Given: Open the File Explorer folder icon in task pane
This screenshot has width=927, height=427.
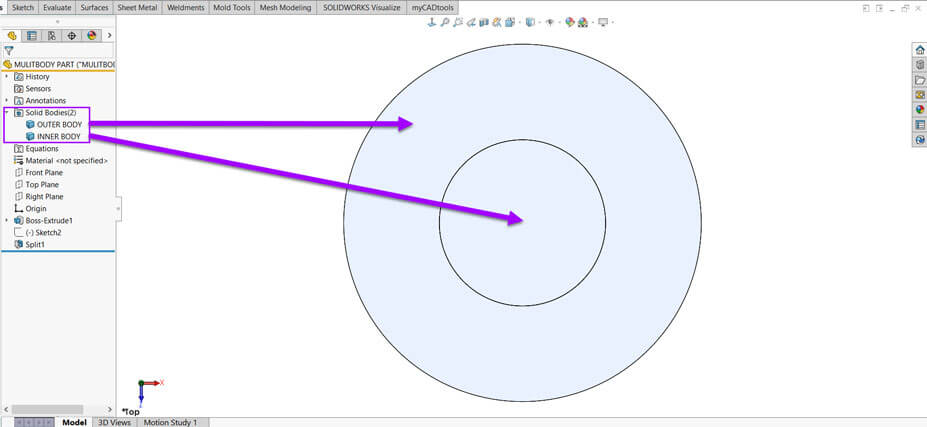Looking at the screenshot, I should pyautogui.click(x=919, y=80).
